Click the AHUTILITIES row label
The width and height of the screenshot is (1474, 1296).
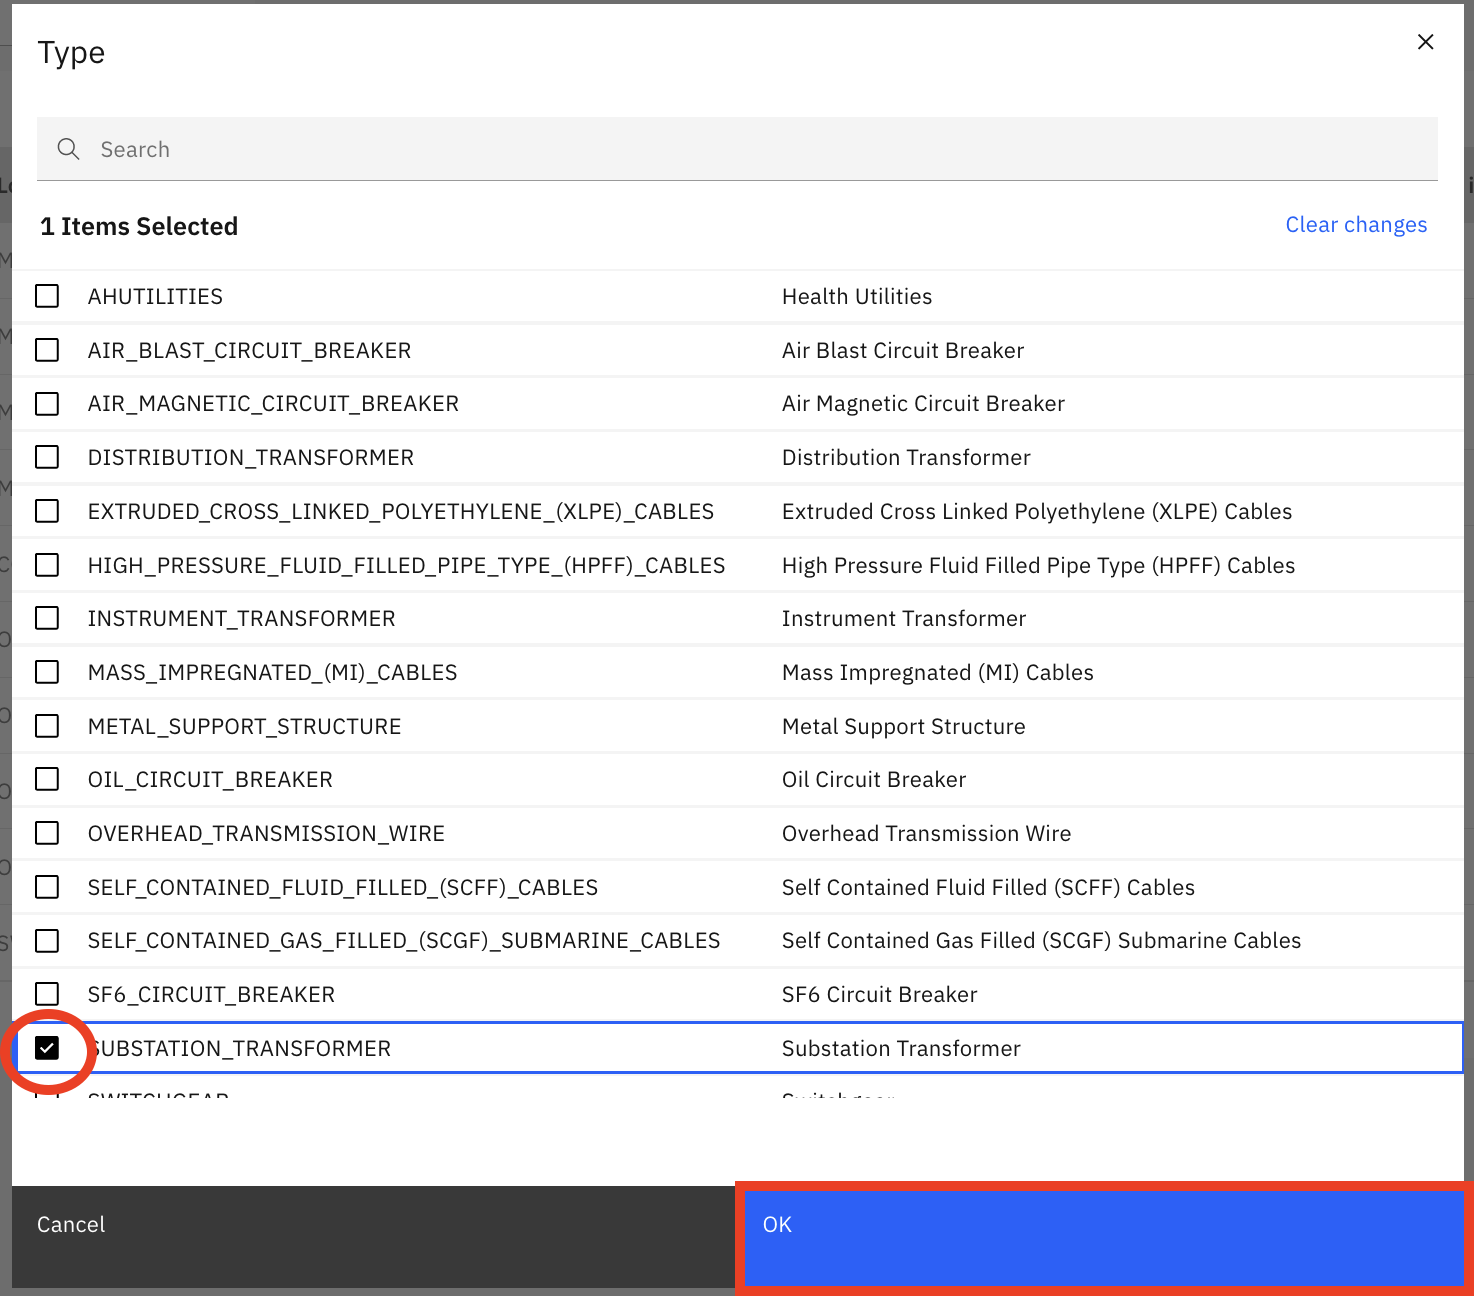pos(155,296)
